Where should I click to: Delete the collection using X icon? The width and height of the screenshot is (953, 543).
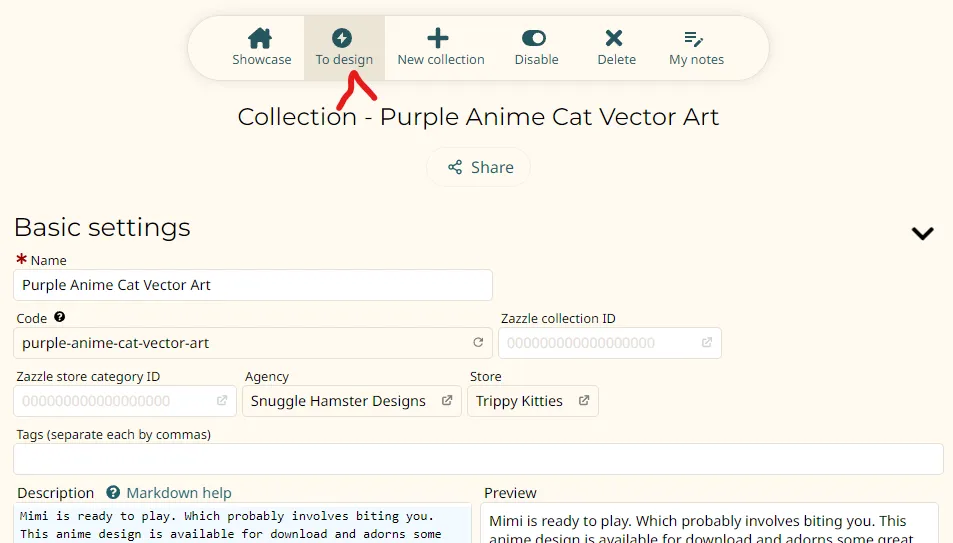coord(614,38)
